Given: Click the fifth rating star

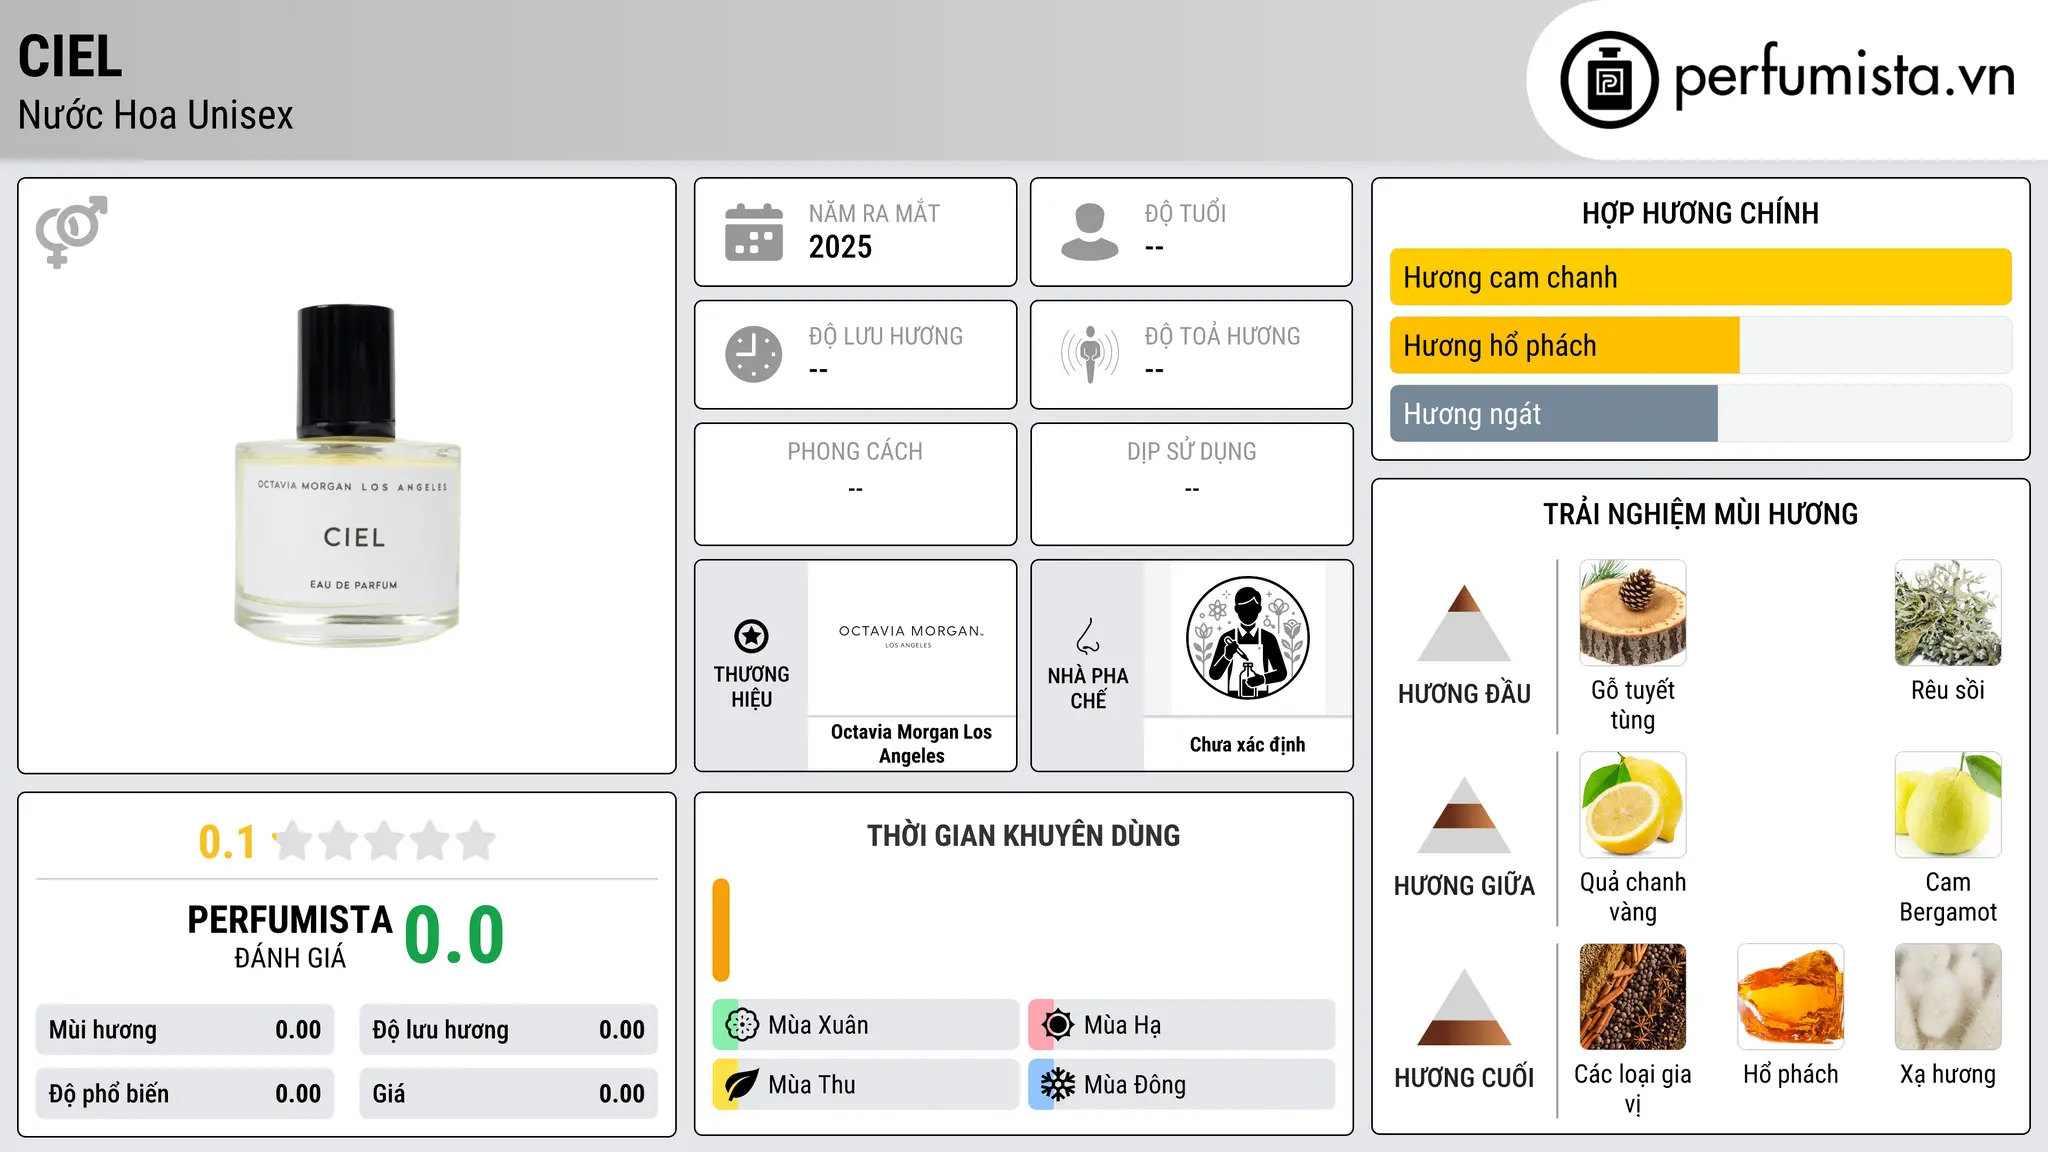Looking at the screenshot, I should pyautogui.click(x=475, y=841).
